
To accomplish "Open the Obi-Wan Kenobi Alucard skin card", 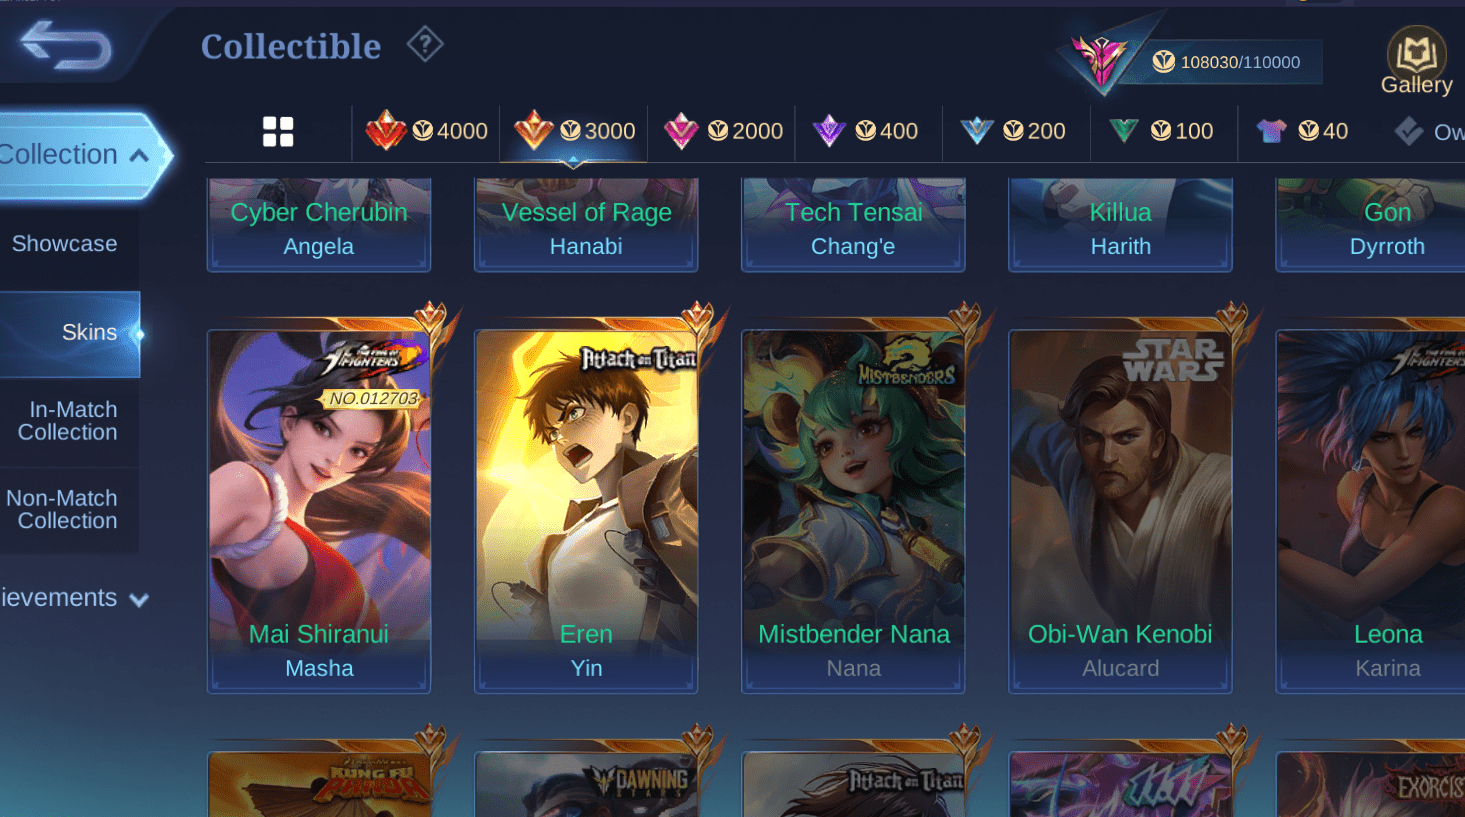I will point(1120,510).
